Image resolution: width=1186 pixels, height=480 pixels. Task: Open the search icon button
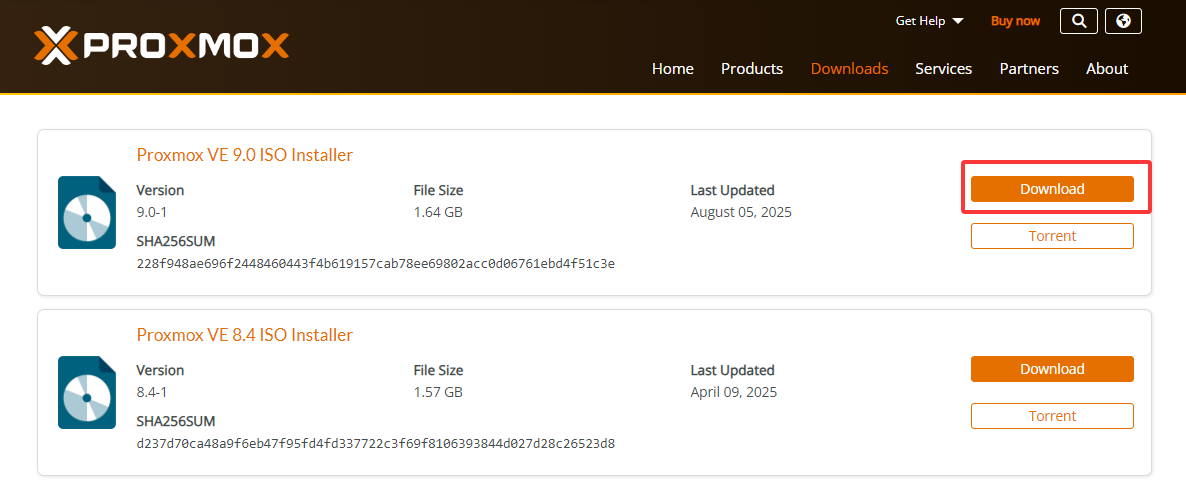point(1078,21)
